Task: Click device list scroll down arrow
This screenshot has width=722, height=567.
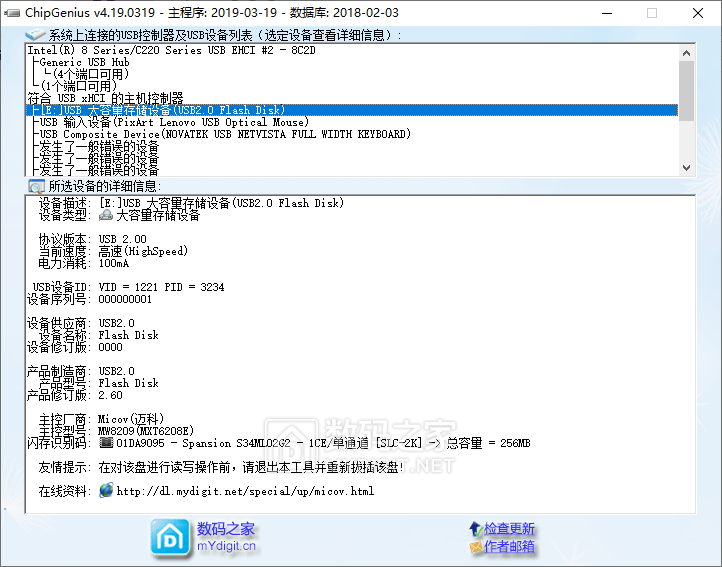Action: (686, 168)
